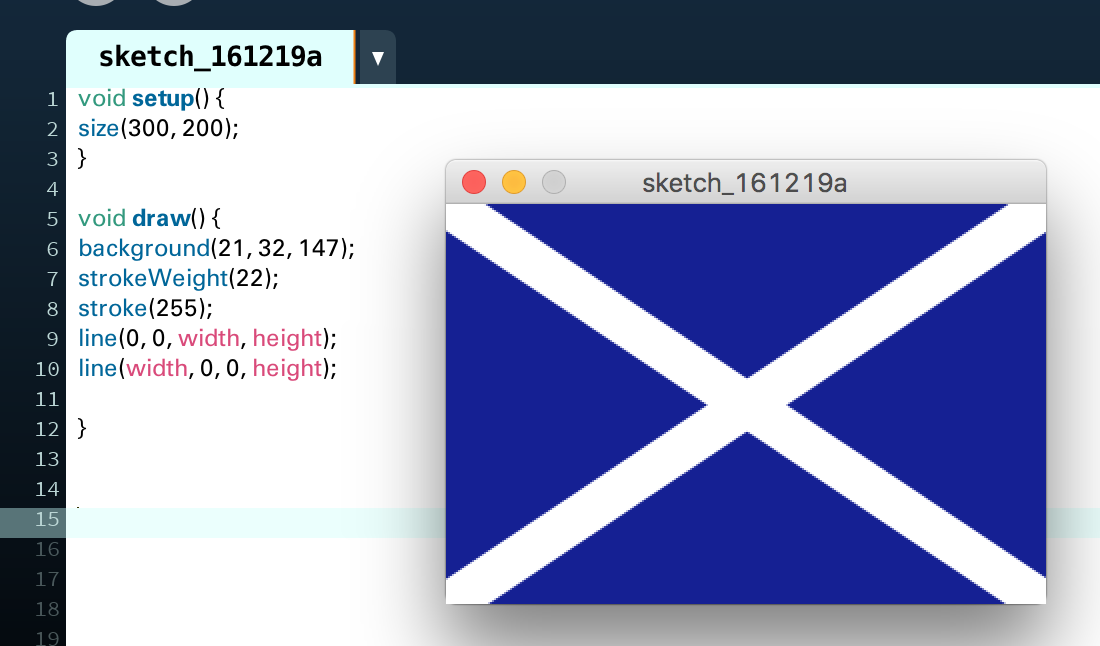This screenshot has width=1100, height=646.
Task: Click the word setup on line 1
Action: coord(163,98)
